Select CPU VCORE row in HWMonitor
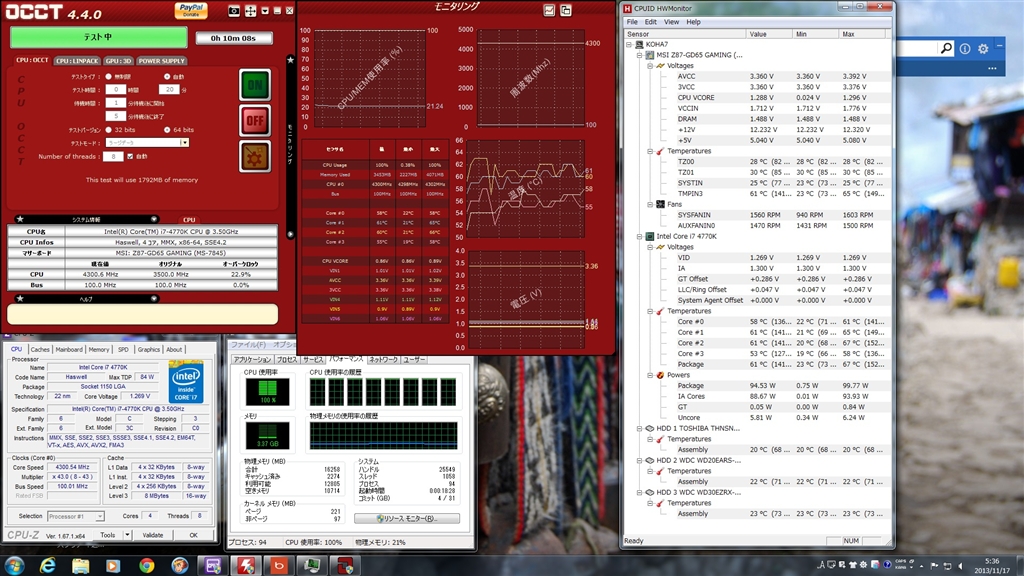Screen dimensions: 1024x576 [758, 98]
